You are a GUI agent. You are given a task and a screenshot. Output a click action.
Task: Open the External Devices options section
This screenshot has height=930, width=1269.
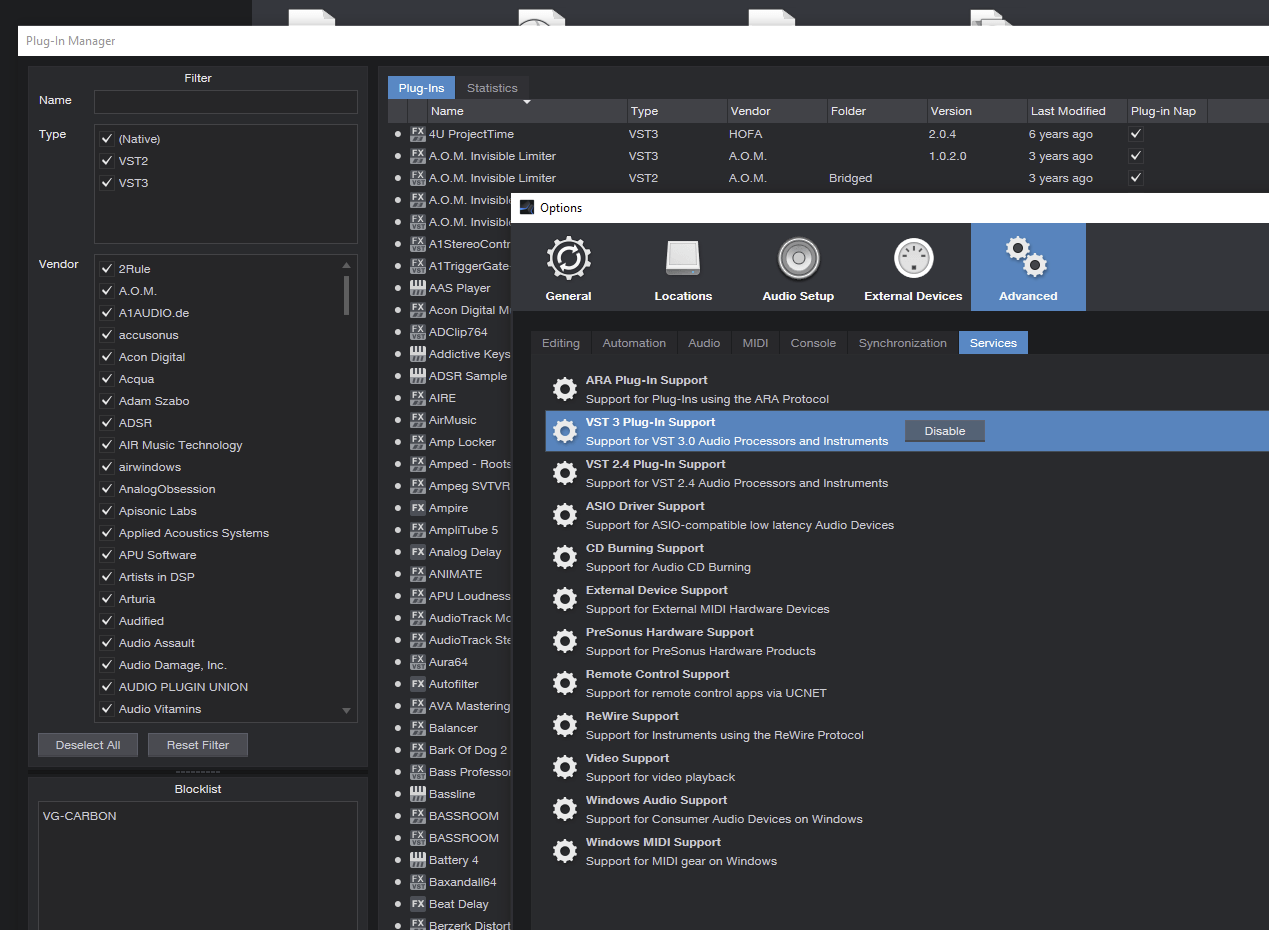pos(913,268)
